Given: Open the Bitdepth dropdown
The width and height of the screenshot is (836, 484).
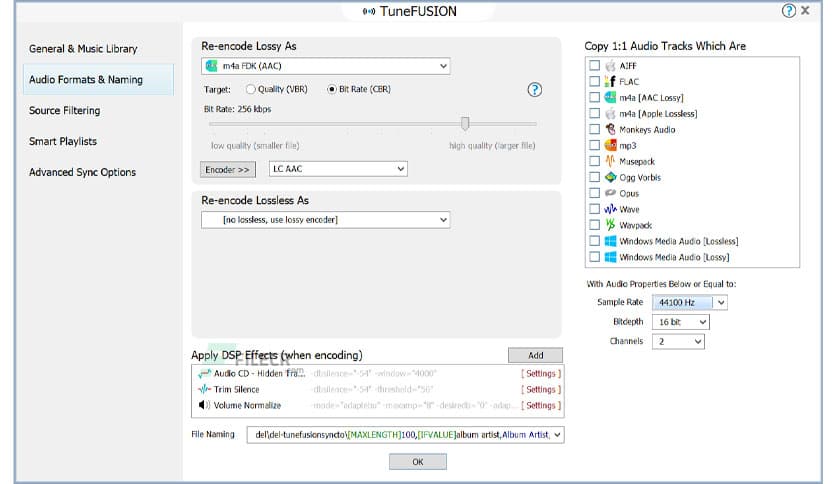Looking at the screenshot, I should (x=681, y=322).
